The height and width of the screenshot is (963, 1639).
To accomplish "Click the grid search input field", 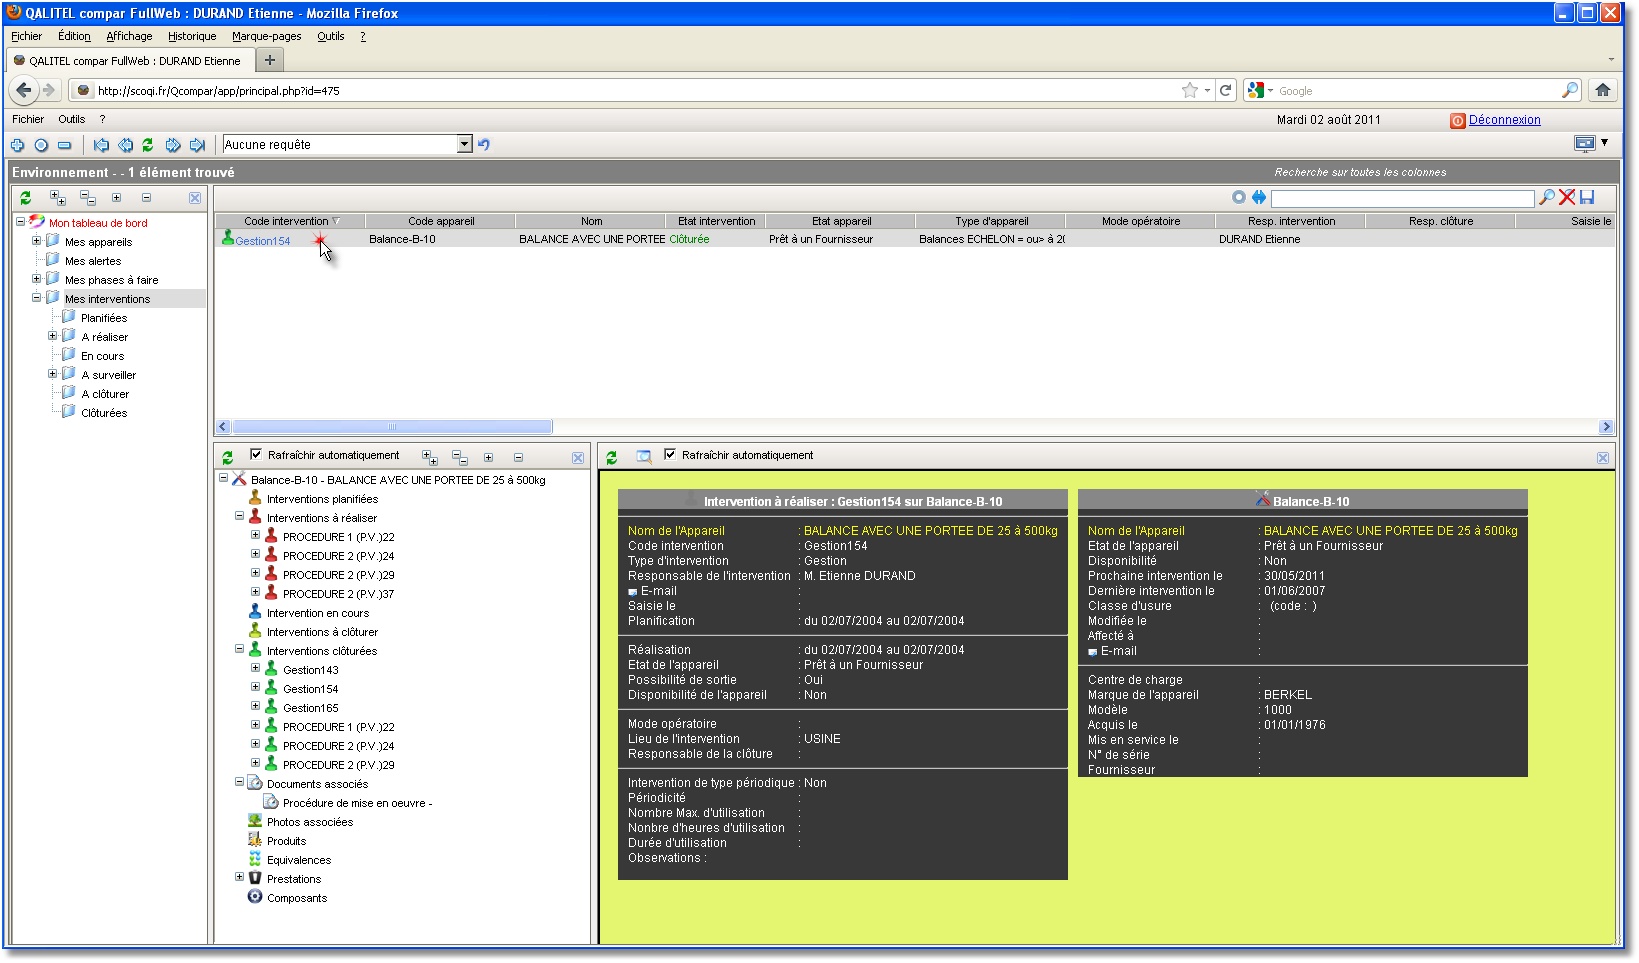I will click(1402, 198).
